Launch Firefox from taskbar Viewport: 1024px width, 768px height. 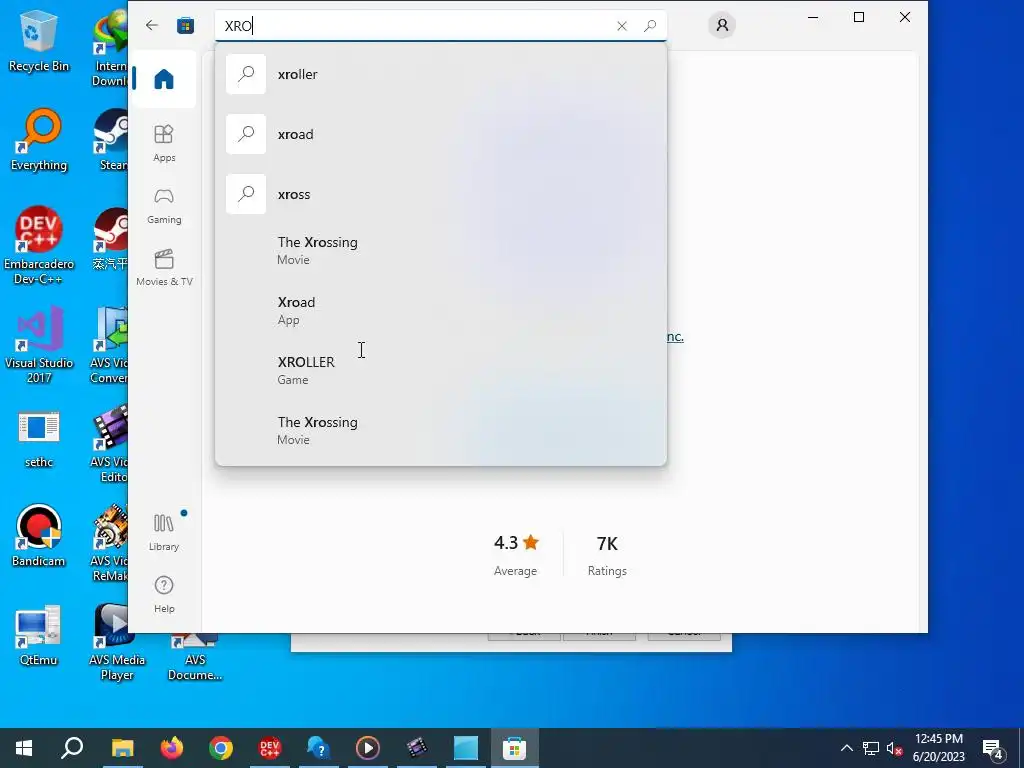[x=172, y=748]
